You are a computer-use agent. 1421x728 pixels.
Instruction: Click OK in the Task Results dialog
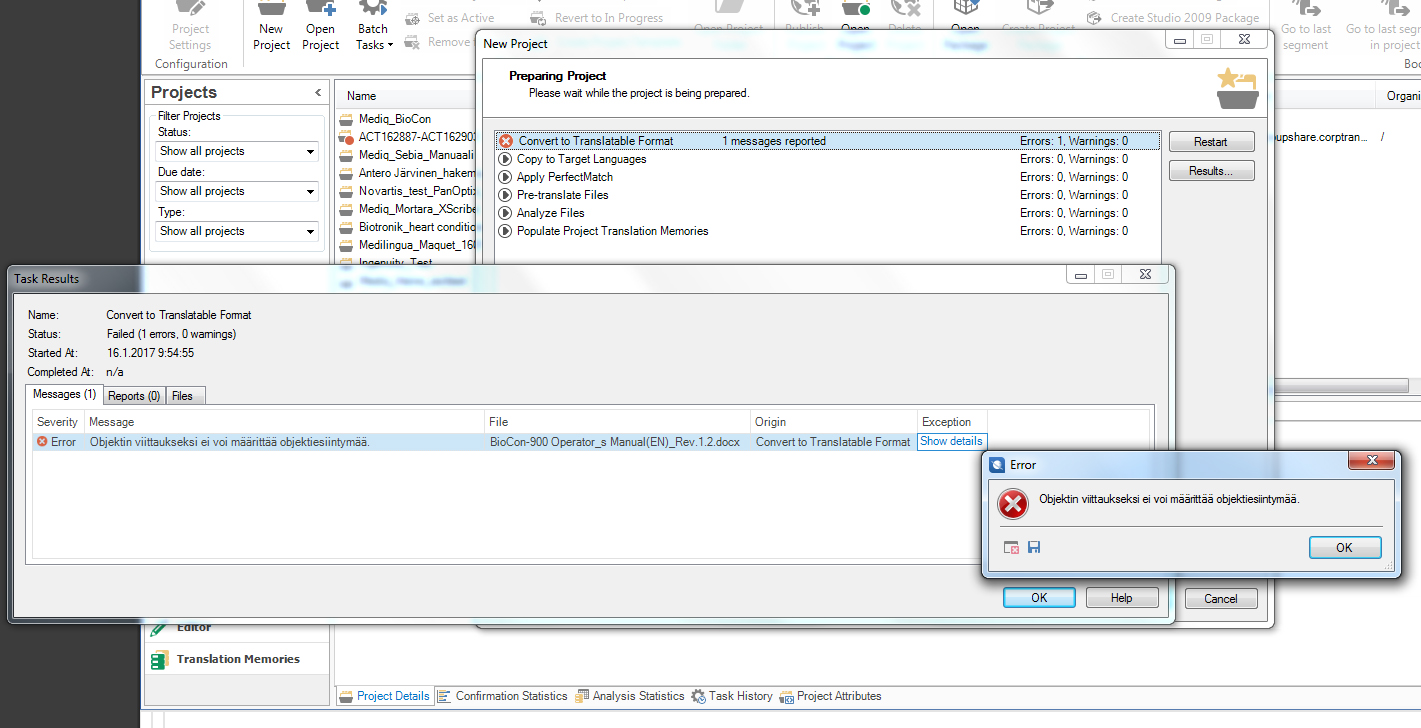click(x=1039, y=598)
